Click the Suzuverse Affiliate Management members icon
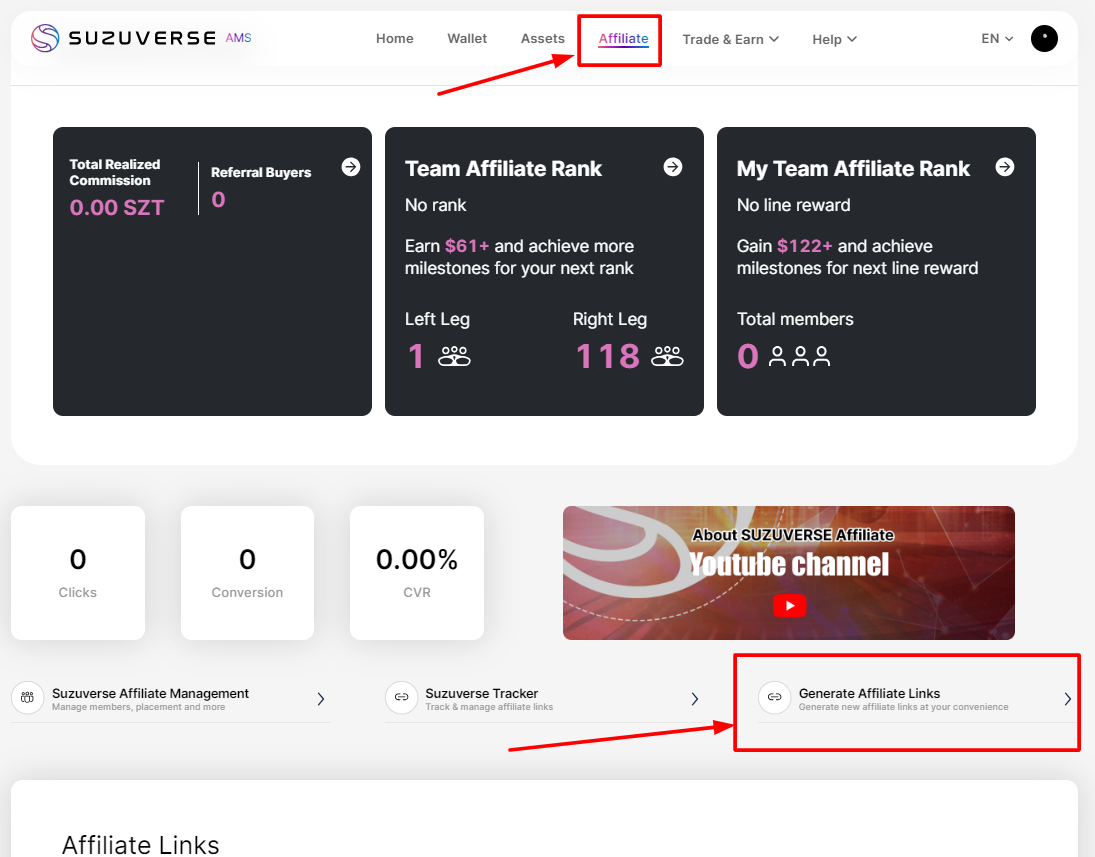This screenshot has height=857, width=1095. point(28,698)
